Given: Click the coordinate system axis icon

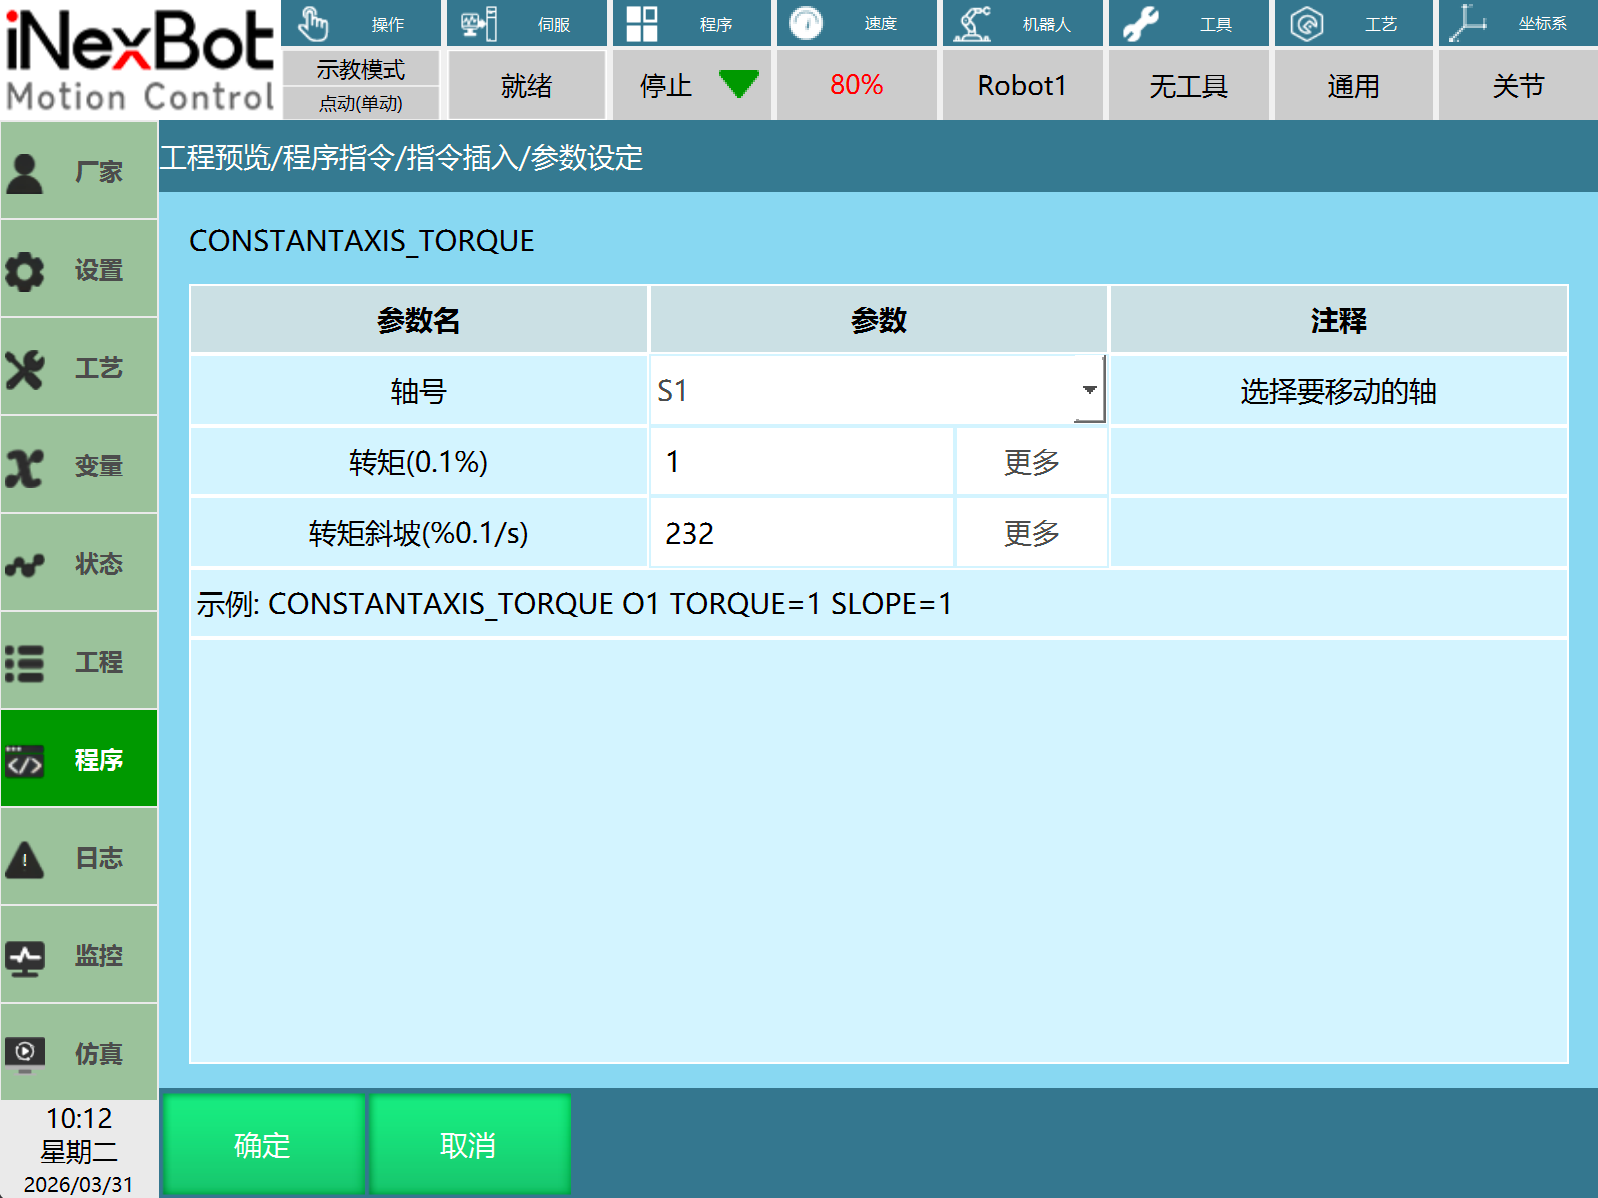Looking at the screenshot, I should point(1468,23).
